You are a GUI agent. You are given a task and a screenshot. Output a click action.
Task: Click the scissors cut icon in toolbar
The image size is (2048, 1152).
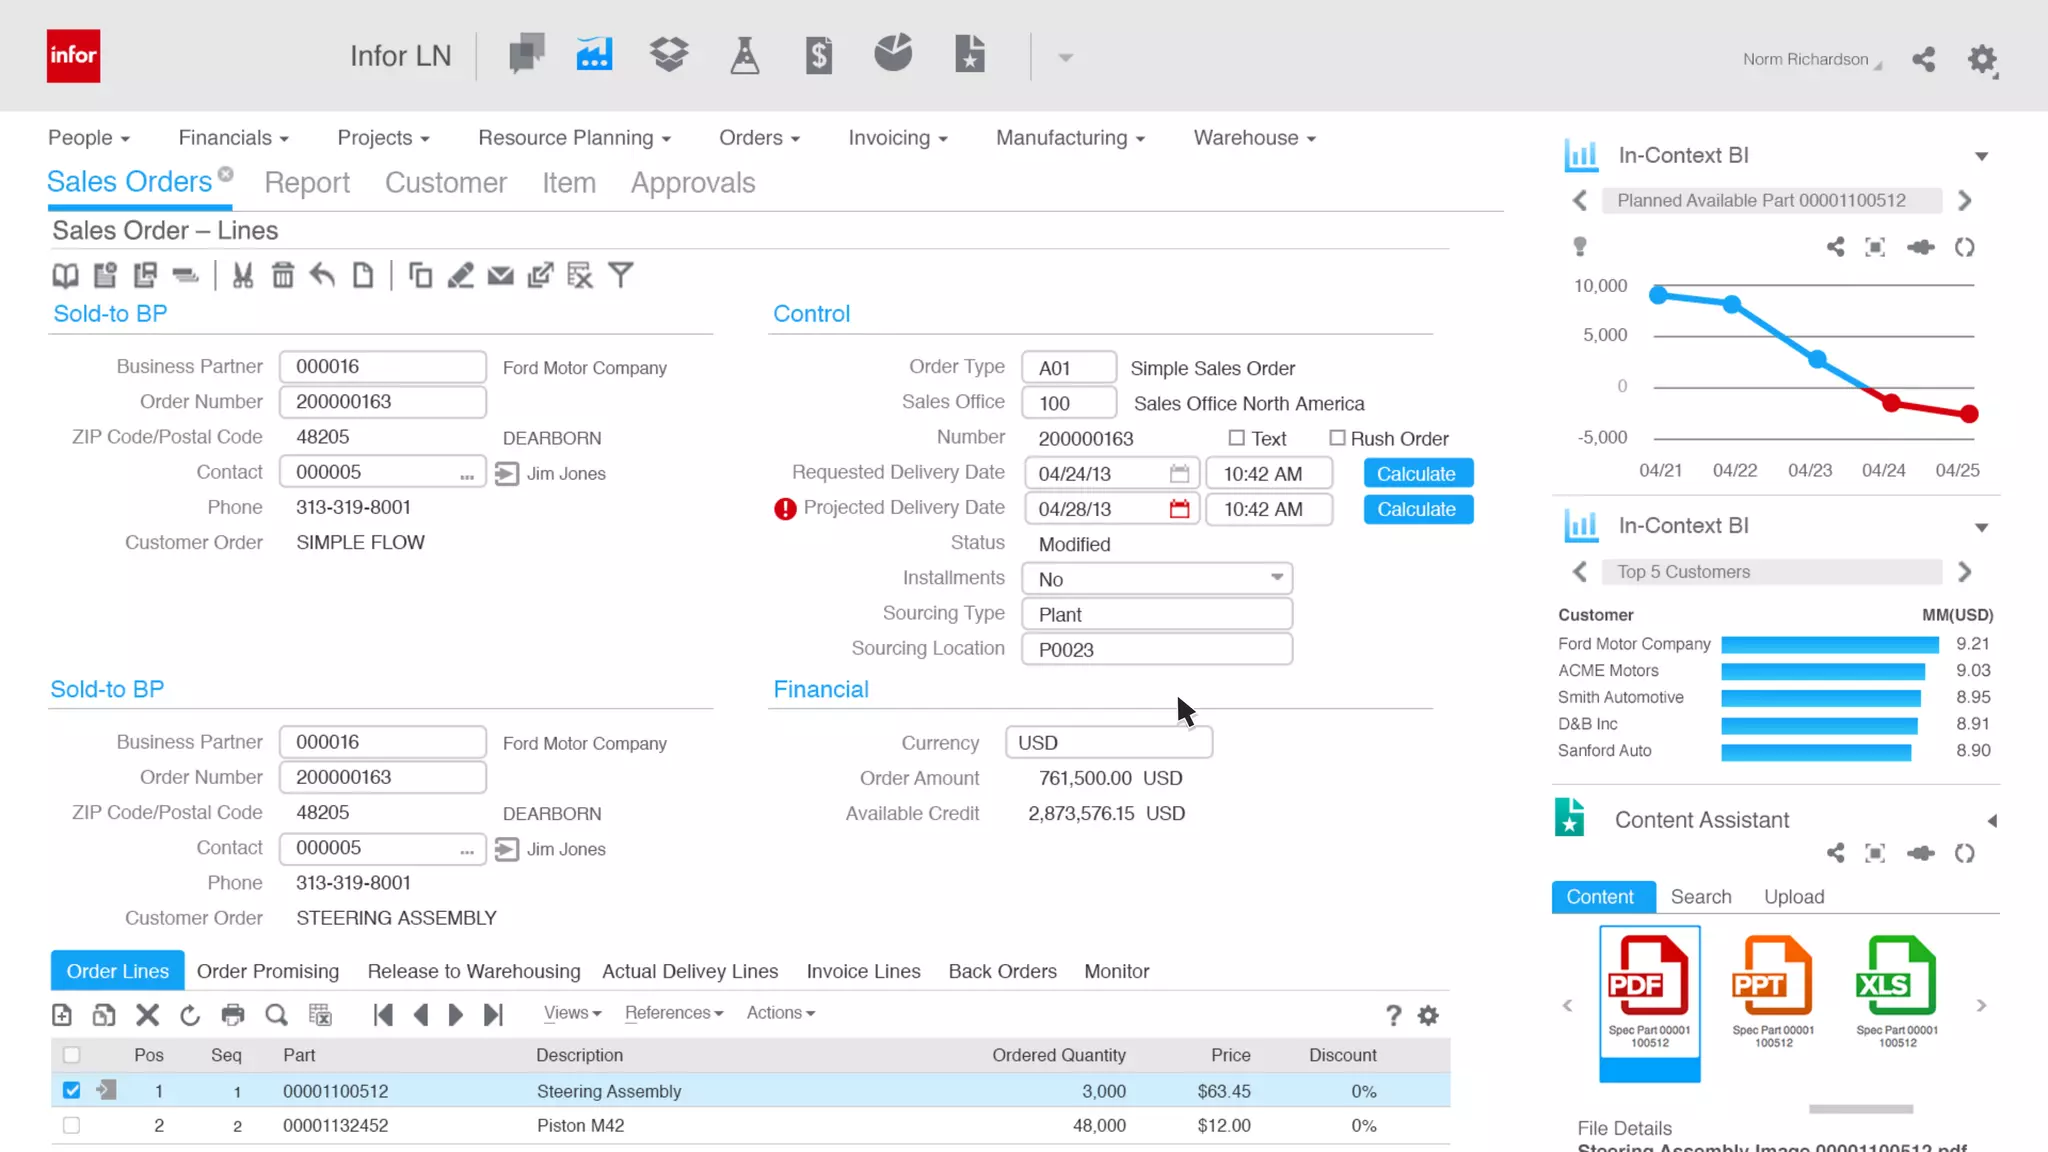coord(243,275)
